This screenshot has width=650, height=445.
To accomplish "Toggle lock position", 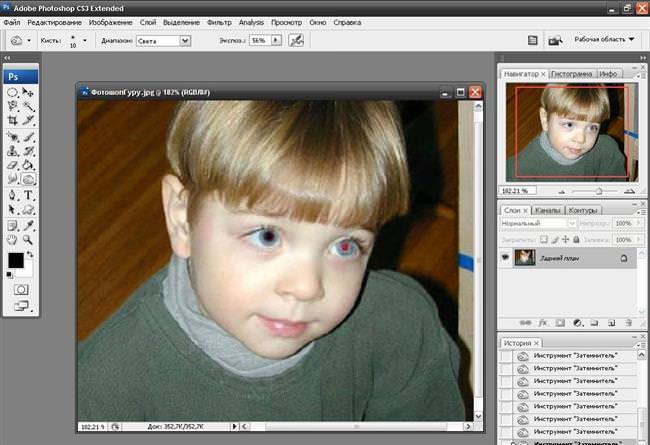I will click(565, 240).
